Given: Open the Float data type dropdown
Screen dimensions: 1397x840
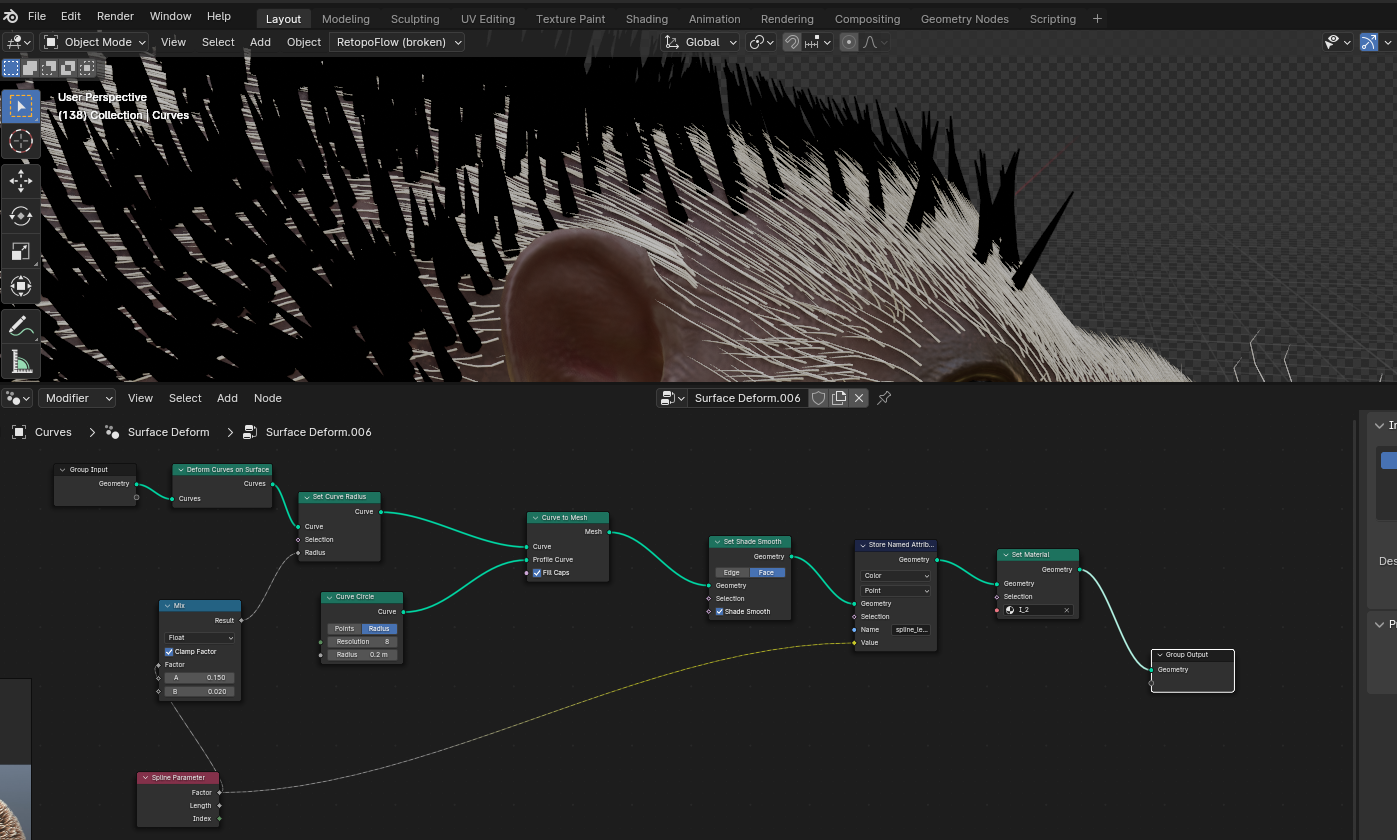Looking at the screenshot, I should [200, 638].
